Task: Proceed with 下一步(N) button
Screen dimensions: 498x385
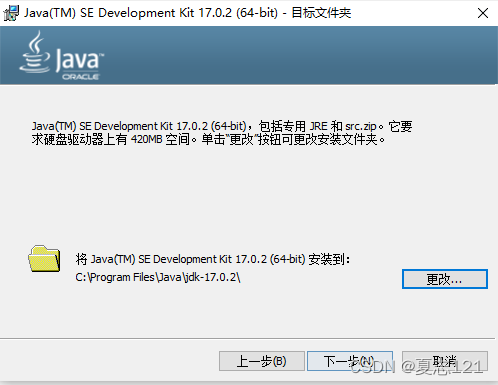Action: coord(350,361)
